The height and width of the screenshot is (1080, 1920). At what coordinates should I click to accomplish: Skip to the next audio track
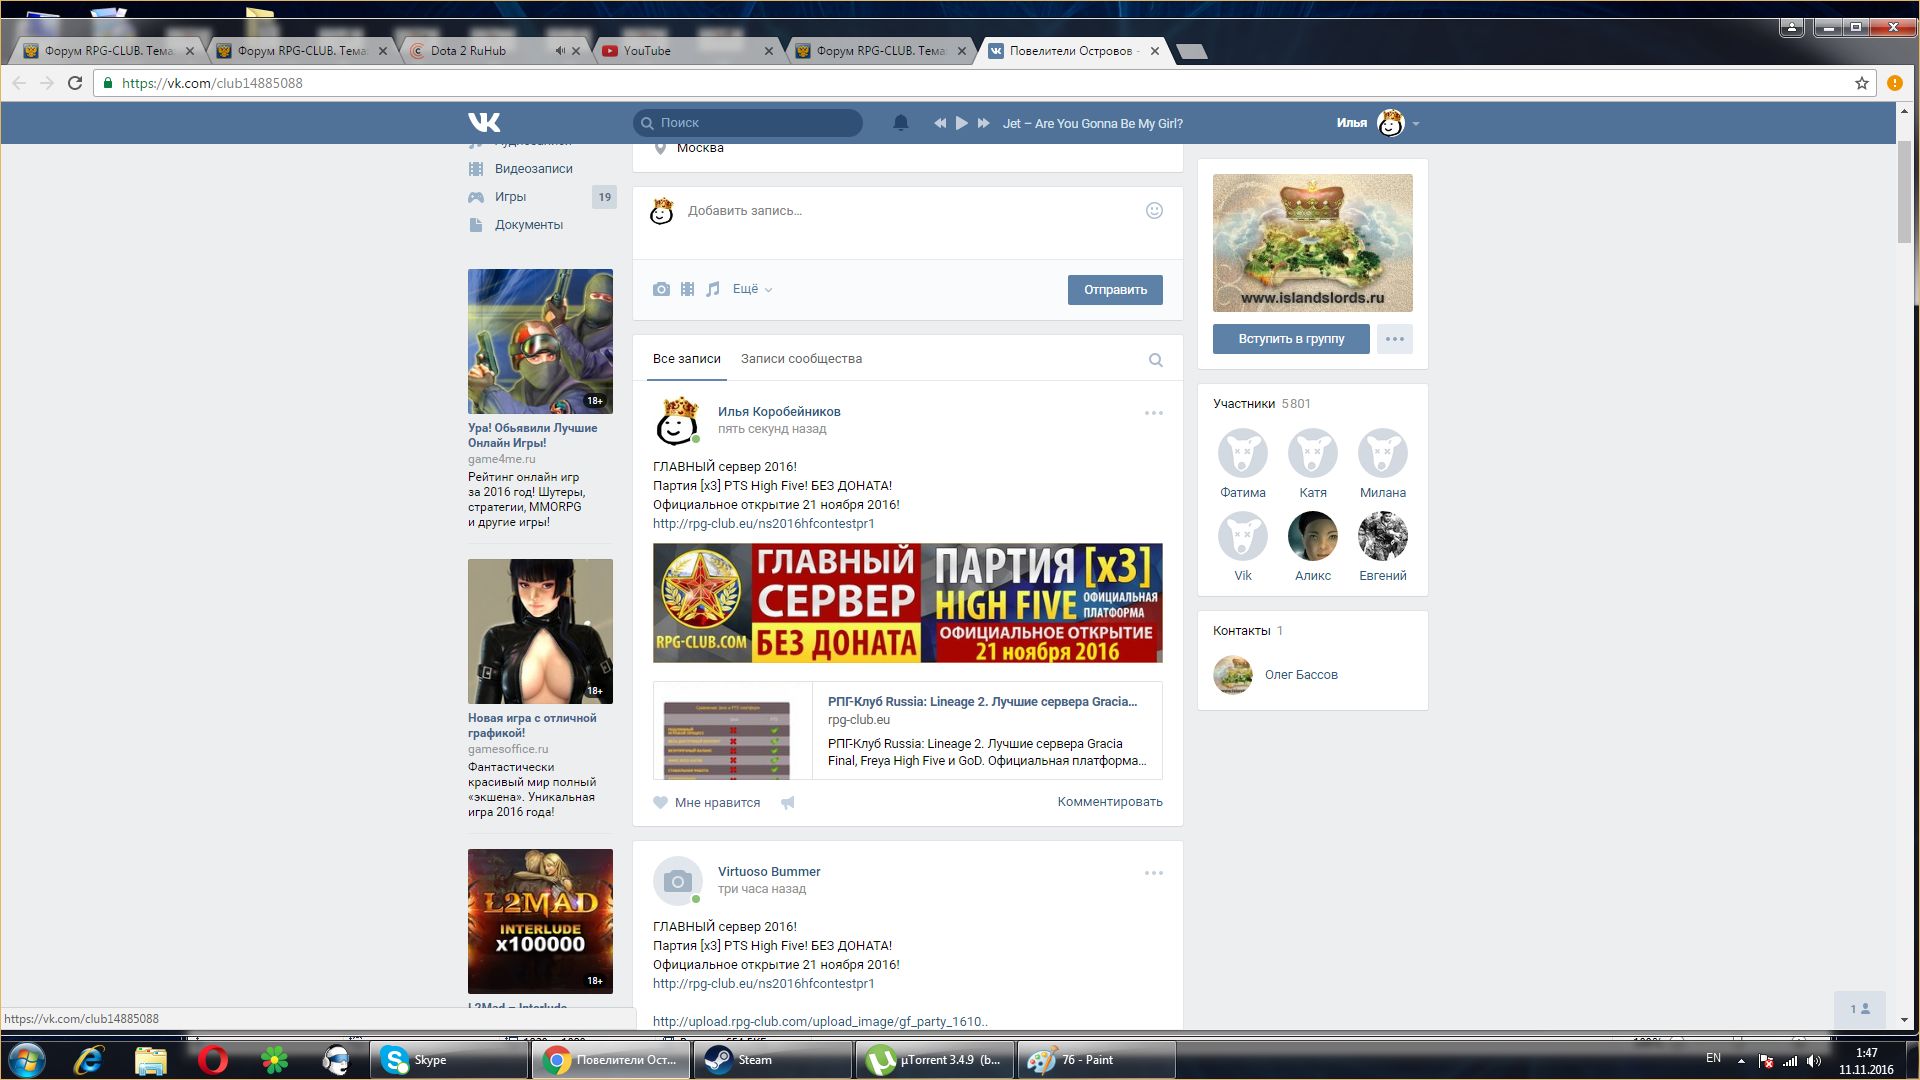[x=983, y=123]
